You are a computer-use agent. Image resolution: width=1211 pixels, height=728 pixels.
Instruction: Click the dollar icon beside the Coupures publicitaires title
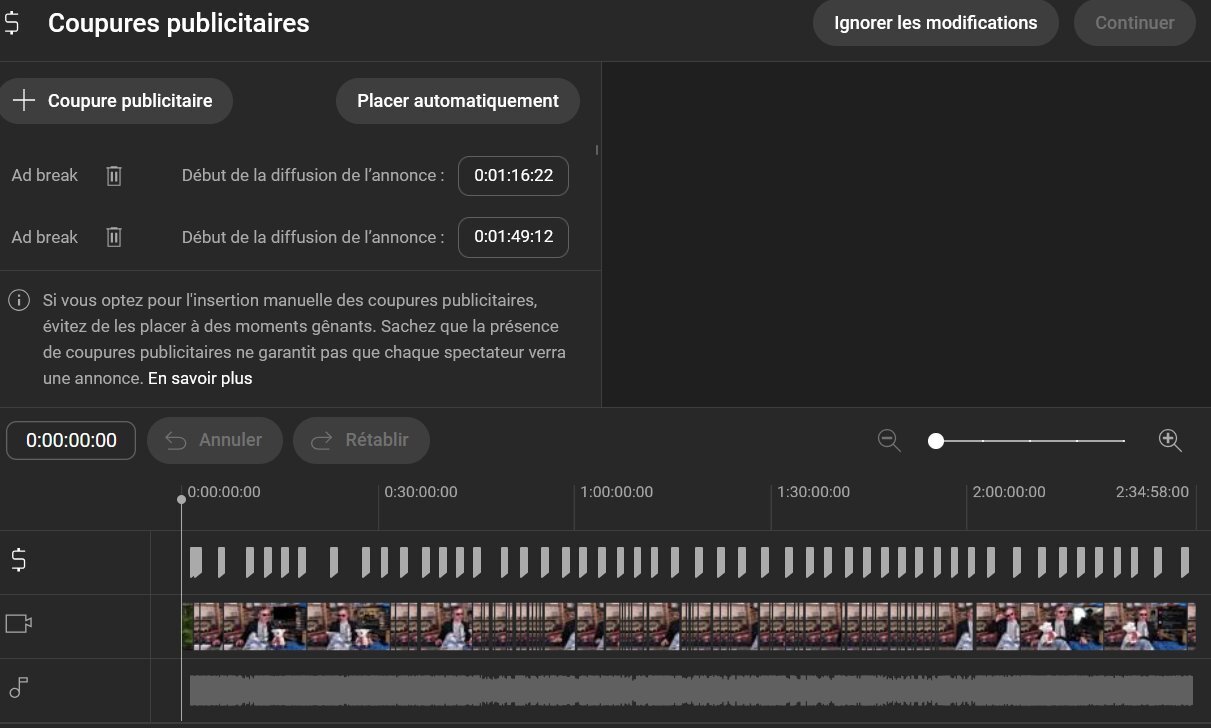11,23
